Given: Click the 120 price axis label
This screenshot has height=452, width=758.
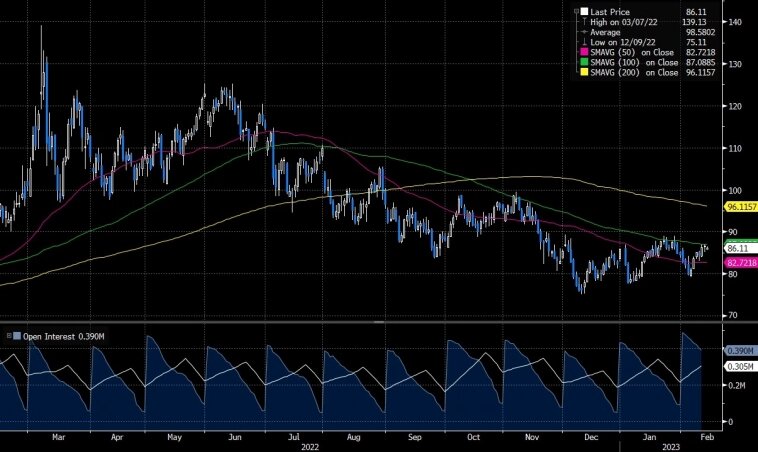Looking at the screenshot, I should pos(735,106).
